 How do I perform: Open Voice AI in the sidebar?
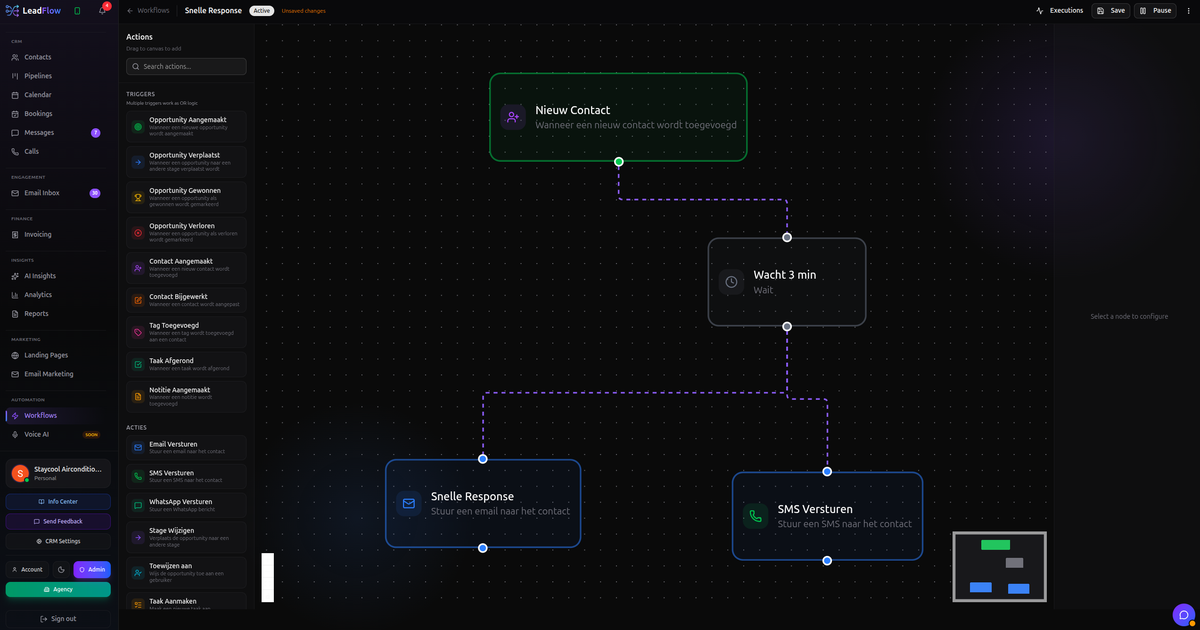(36, 434)
